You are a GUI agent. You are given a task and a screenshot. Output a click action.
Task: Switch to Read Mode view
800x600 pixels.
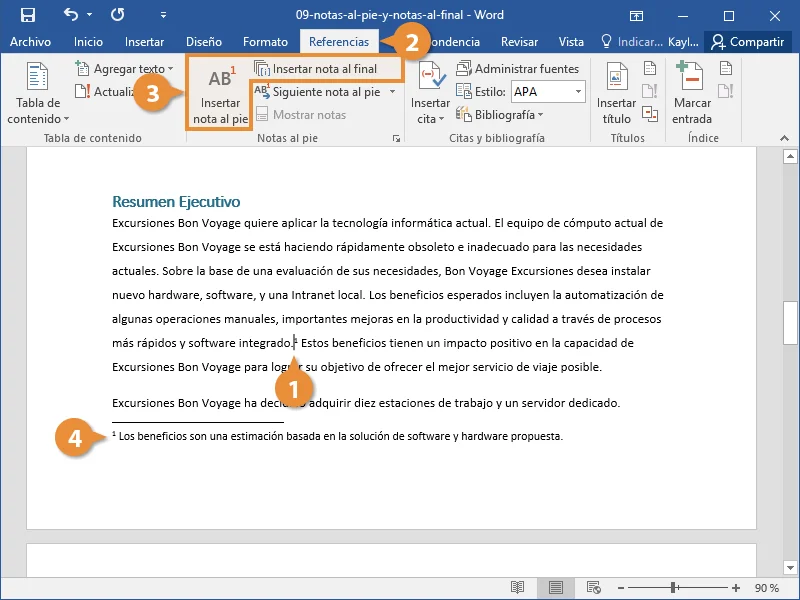point(517,588)
